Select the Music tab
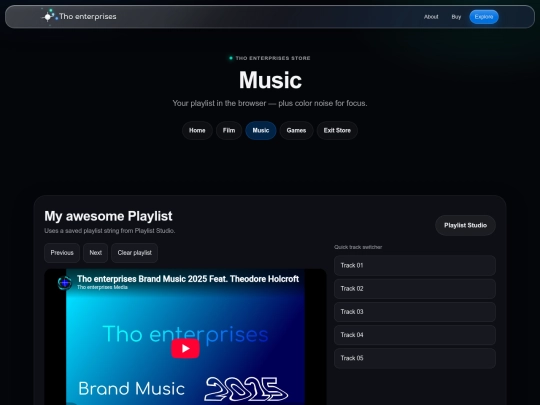This screenshot has height=405, width=540. click(261, 131)
